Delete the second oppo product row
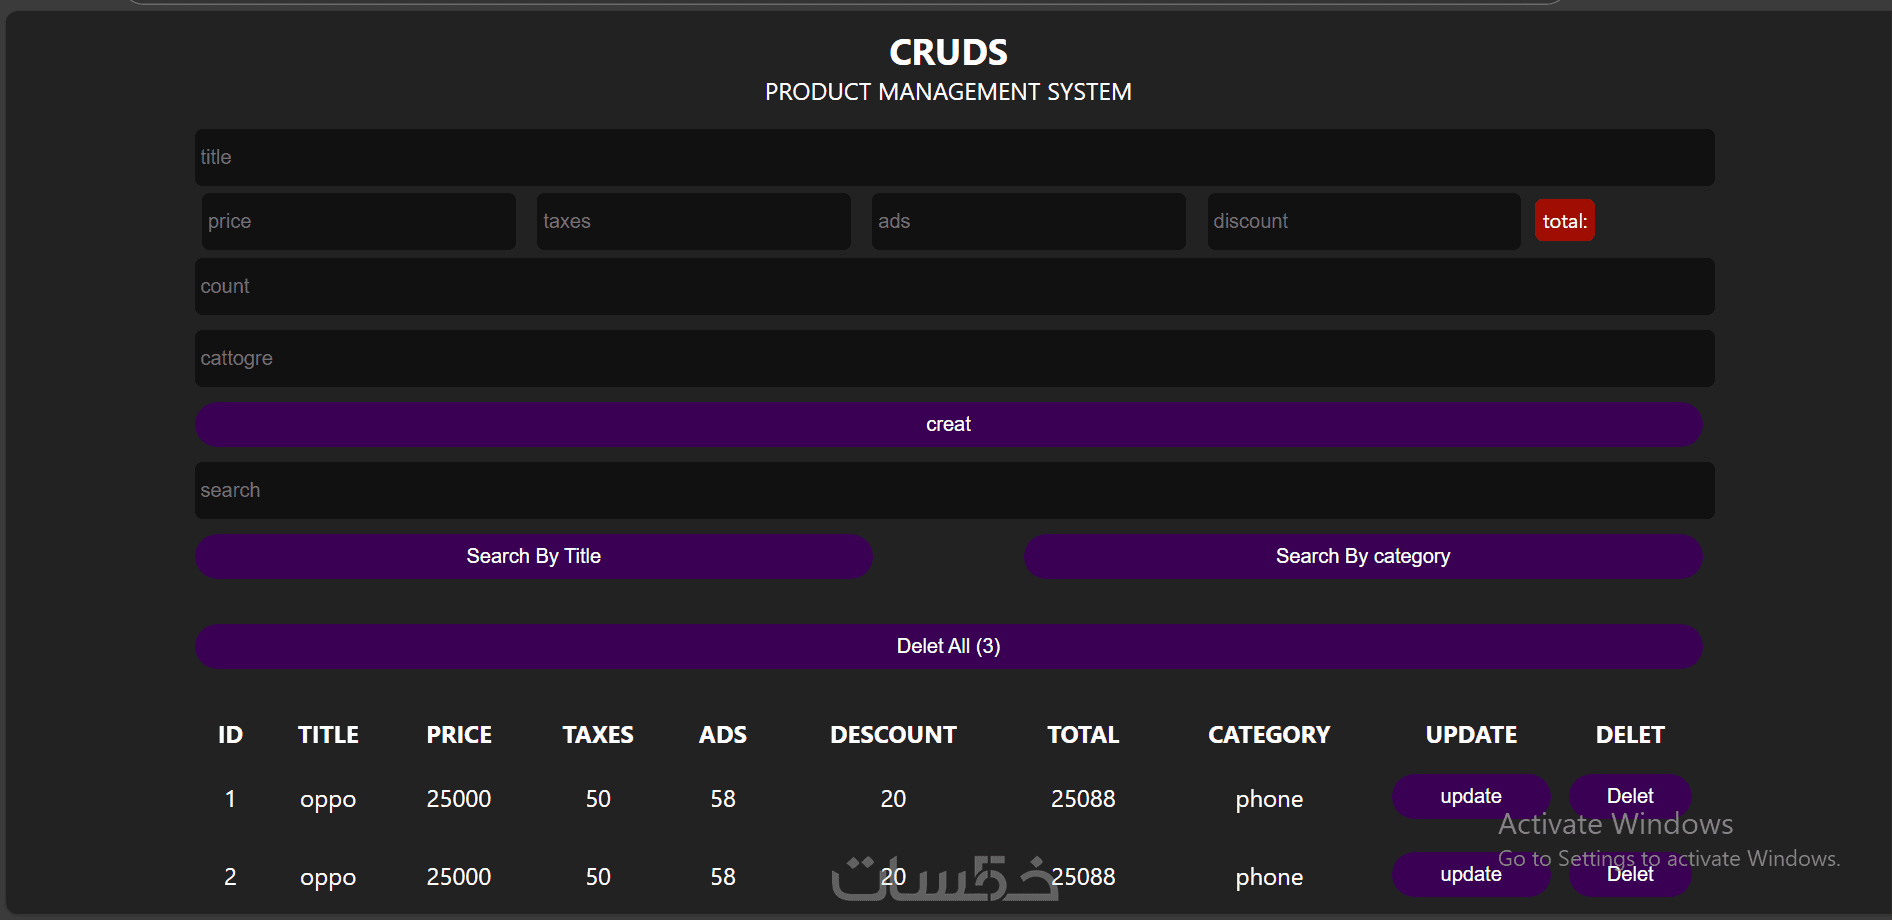The height and width of the screenshot is (920, 1892). (x=1629, y=874)
